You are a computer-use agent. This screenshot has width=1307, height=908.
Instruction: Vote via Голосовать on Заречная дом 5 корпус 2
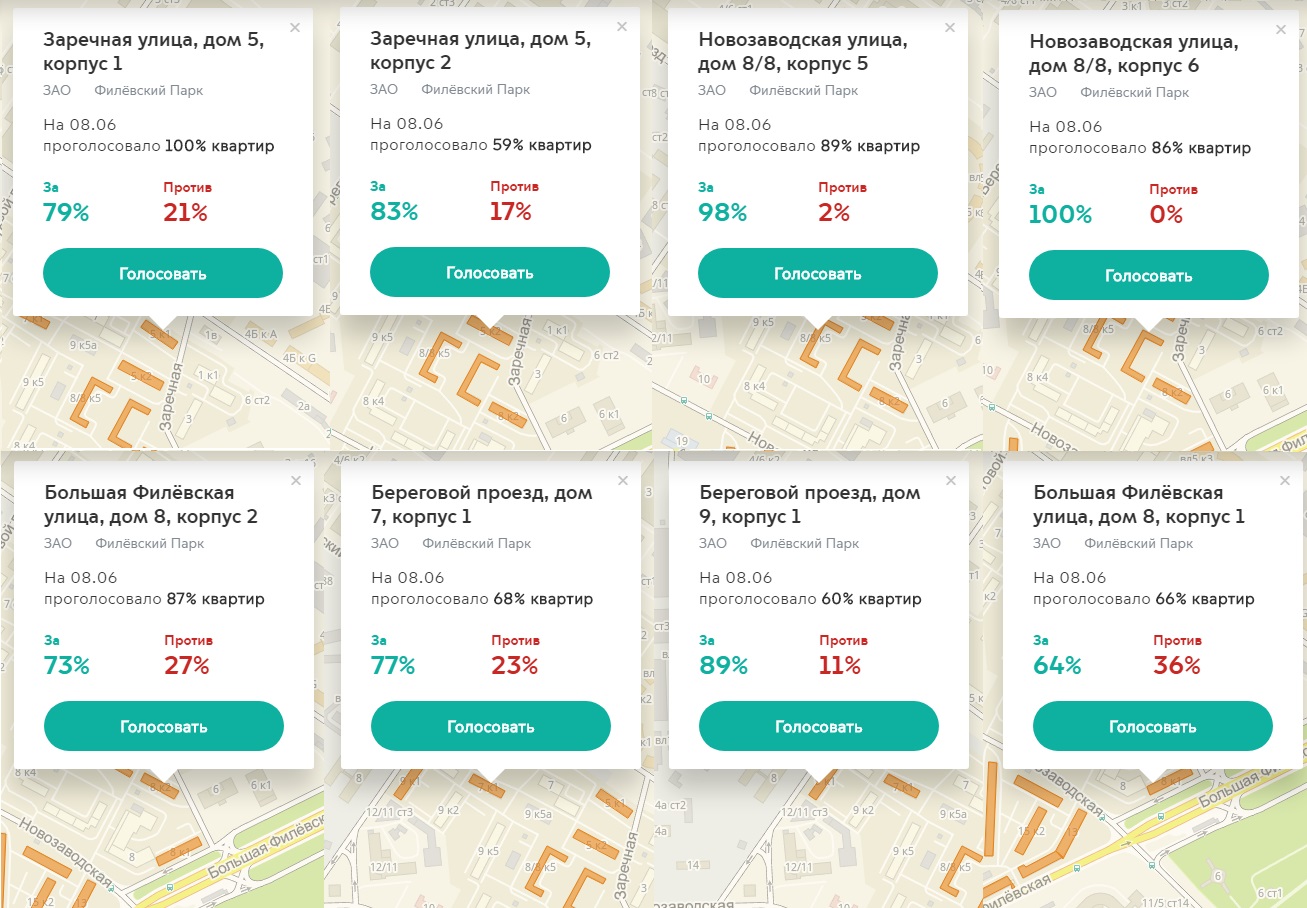(490, 273)
